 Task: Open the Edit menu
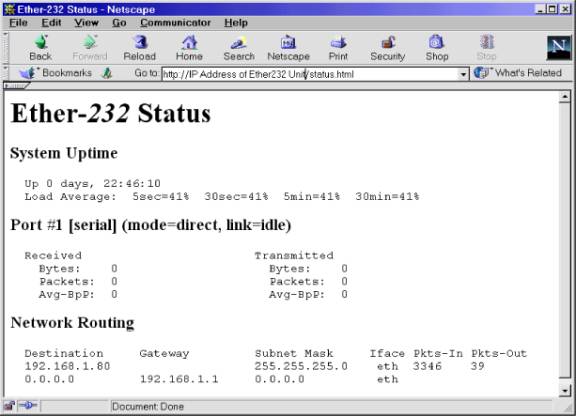coord(51,23)
